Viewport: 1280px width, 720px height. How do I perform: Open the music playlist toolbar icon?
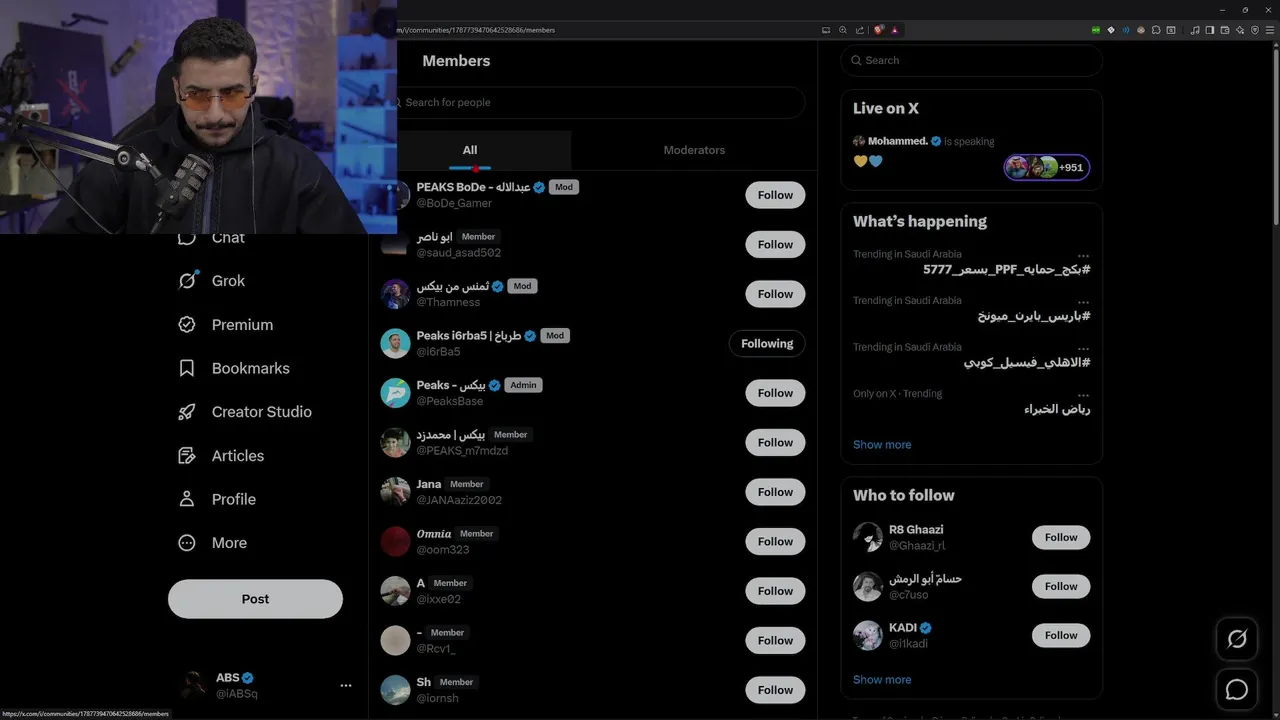[x=1195, y=30]
